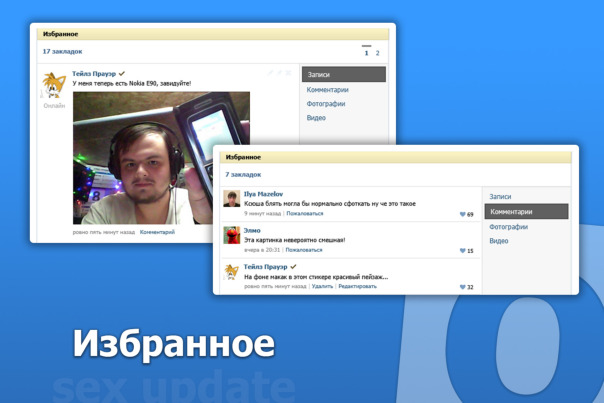Click the 'вчера в 20:31' timestamp
This screenshot has width=604, height=403.
click(262, 250)
